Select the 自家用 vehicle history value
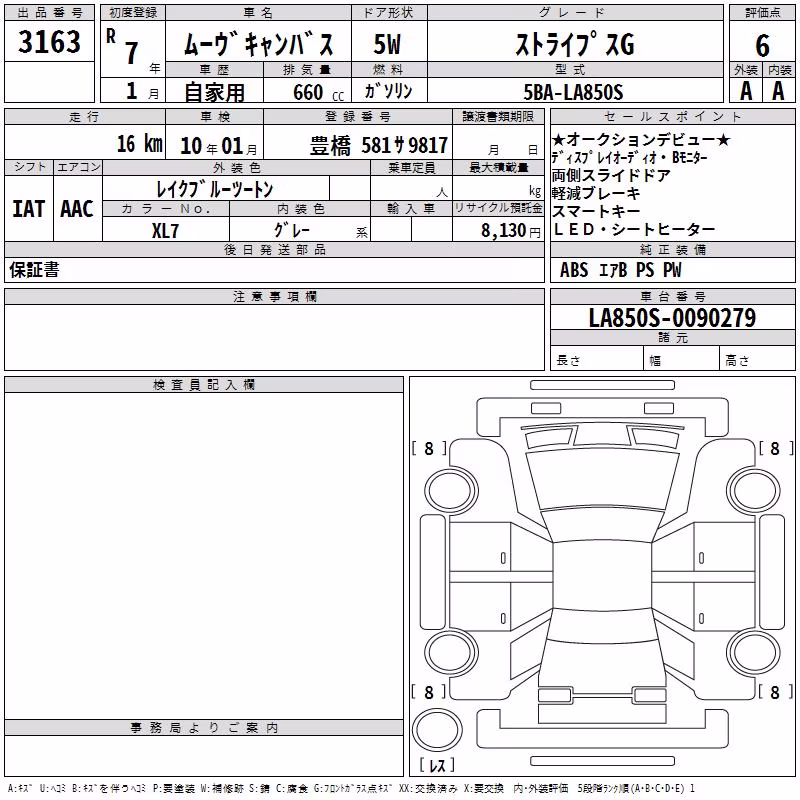 coord(214,92)
